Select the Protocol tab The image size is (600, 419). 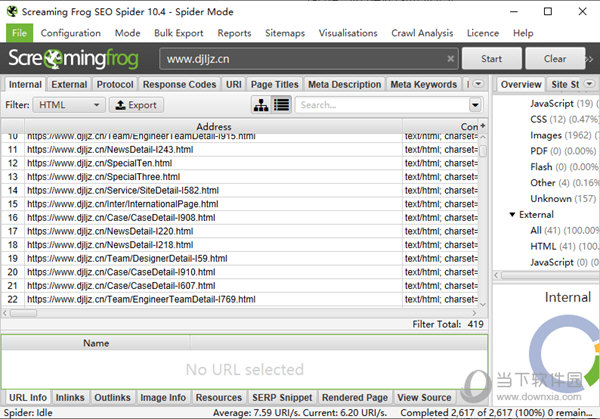click(115, 84)
